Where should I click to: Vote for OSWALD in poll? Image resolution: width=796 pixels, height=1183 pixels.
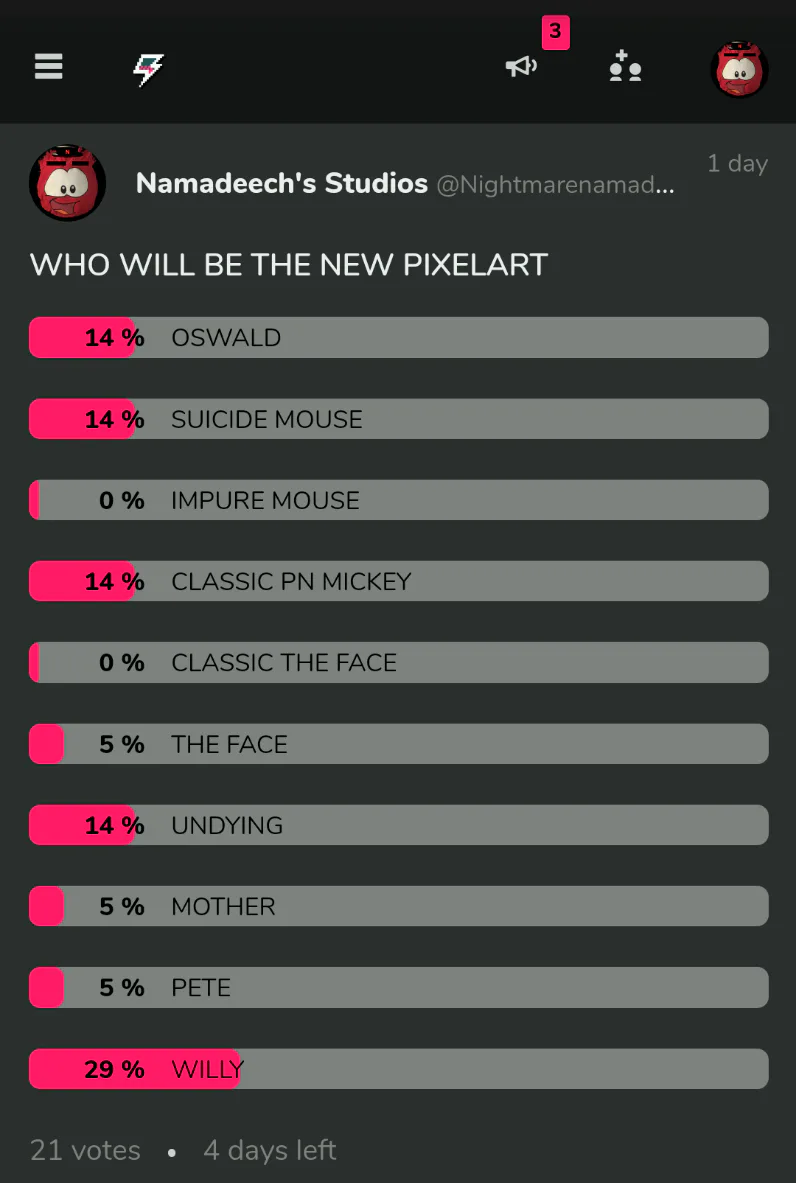398,338
